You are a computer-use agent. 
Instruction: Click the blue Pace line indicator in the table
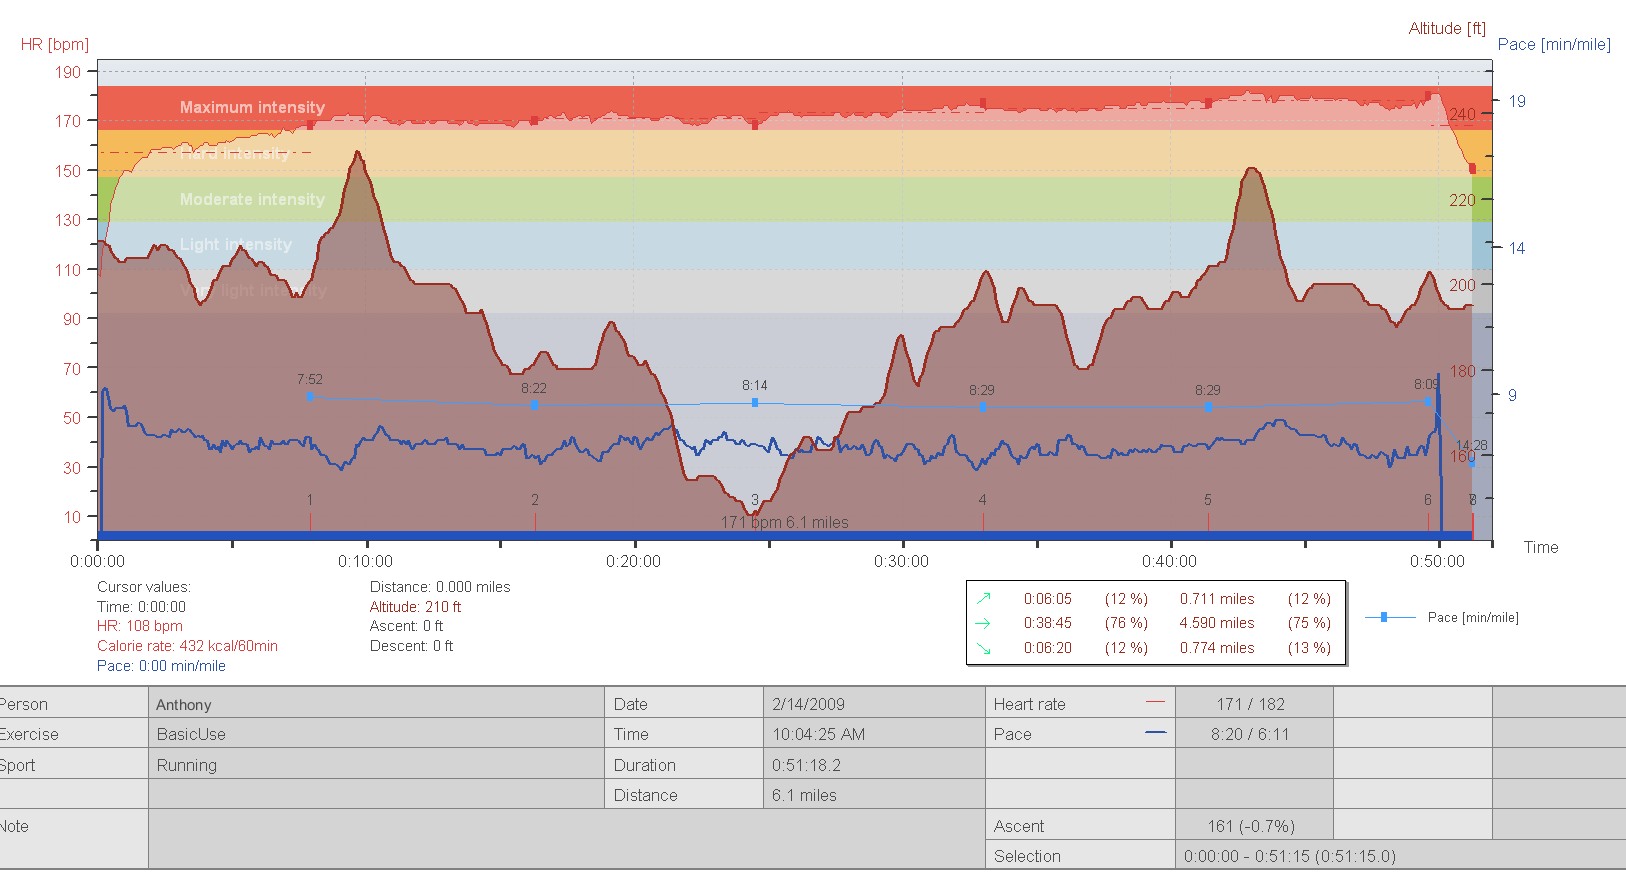point(1155,734)
